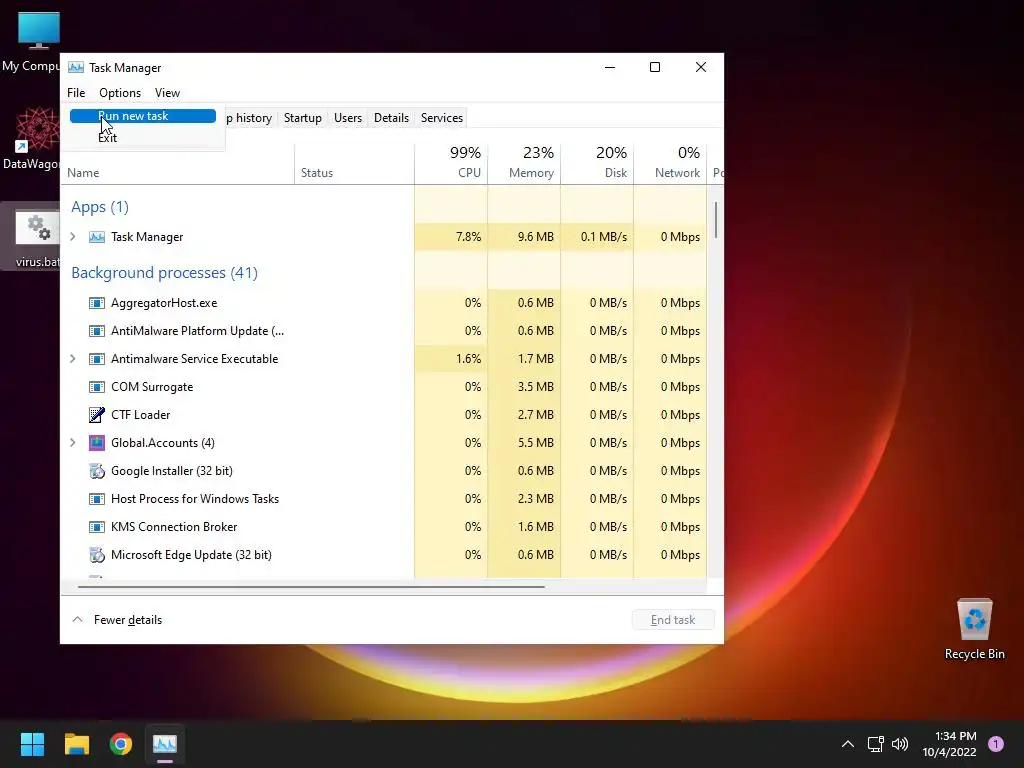Show hidden system tray icons
Image resolution: width=1024 pixels, height=768 pixels.
848,744
